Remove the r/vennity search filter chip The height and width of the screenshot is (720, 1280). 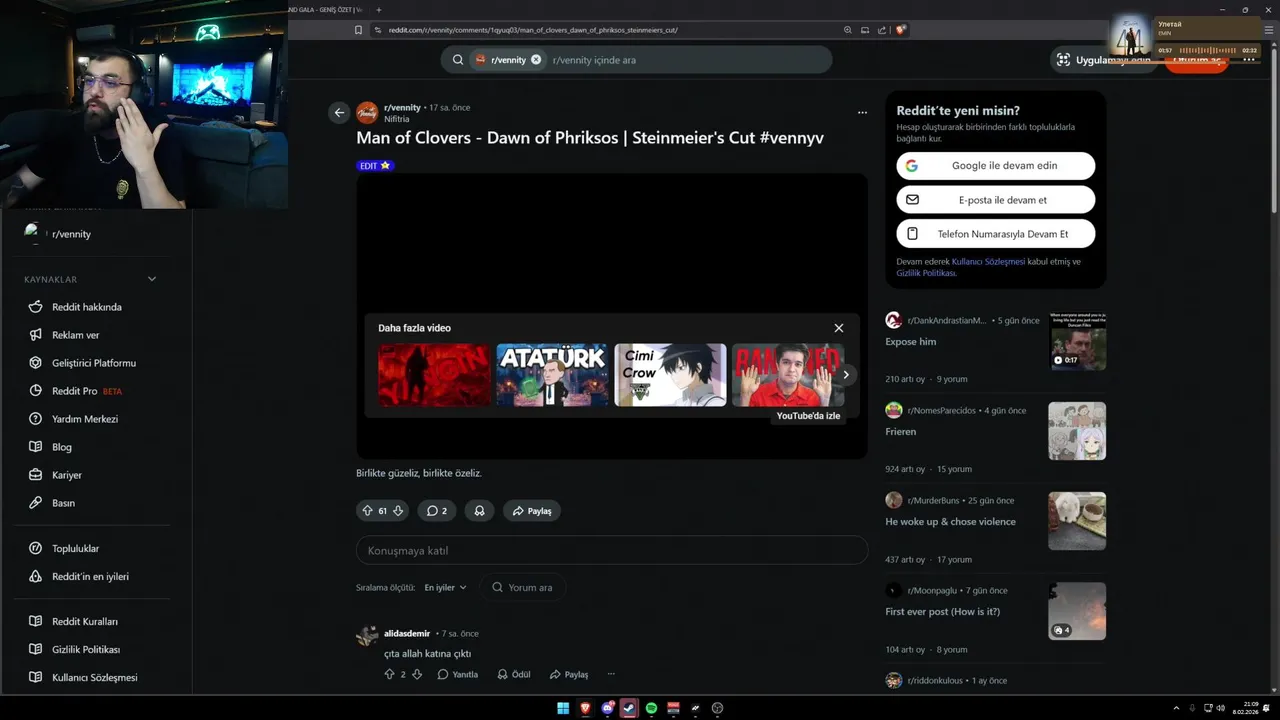(x=536, y=60)
